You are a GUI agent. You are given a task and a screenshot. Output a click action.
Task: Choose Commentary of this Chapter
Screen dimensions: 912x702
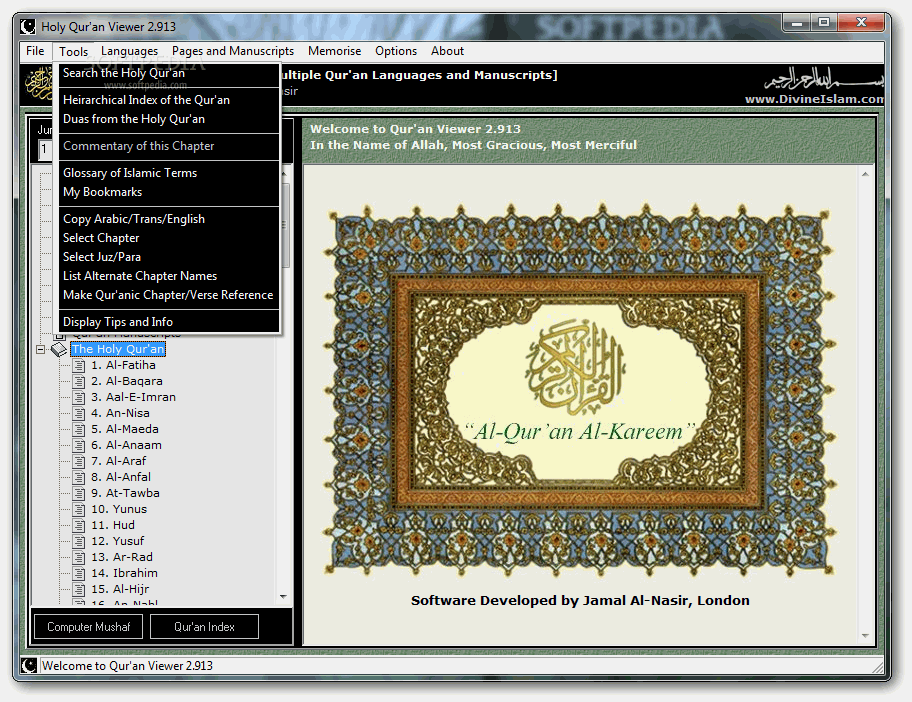click(x=169, y=146)
